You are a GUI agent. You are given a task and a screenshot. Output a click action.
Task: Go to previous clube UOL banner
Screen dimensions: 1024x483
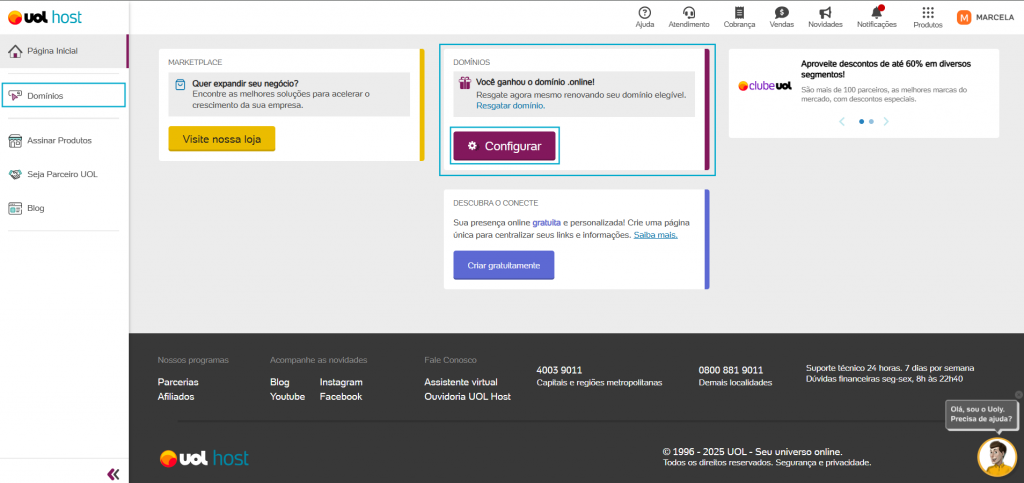point(842,121)
